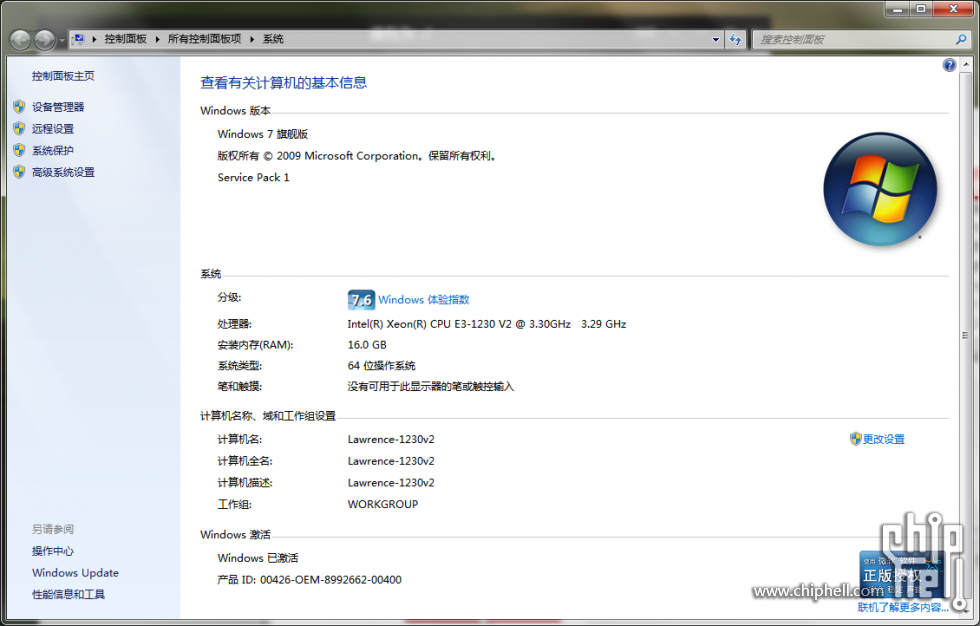The image size is (980, 626).
Task: Click system type value 64 位操作系统
Action: tap(381, 365)
